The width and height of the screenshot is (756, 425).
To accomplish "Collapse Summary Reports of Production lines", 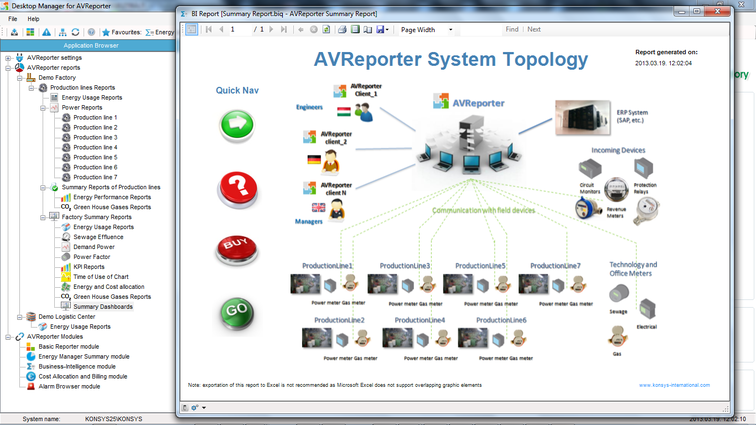I will point(43,187).
